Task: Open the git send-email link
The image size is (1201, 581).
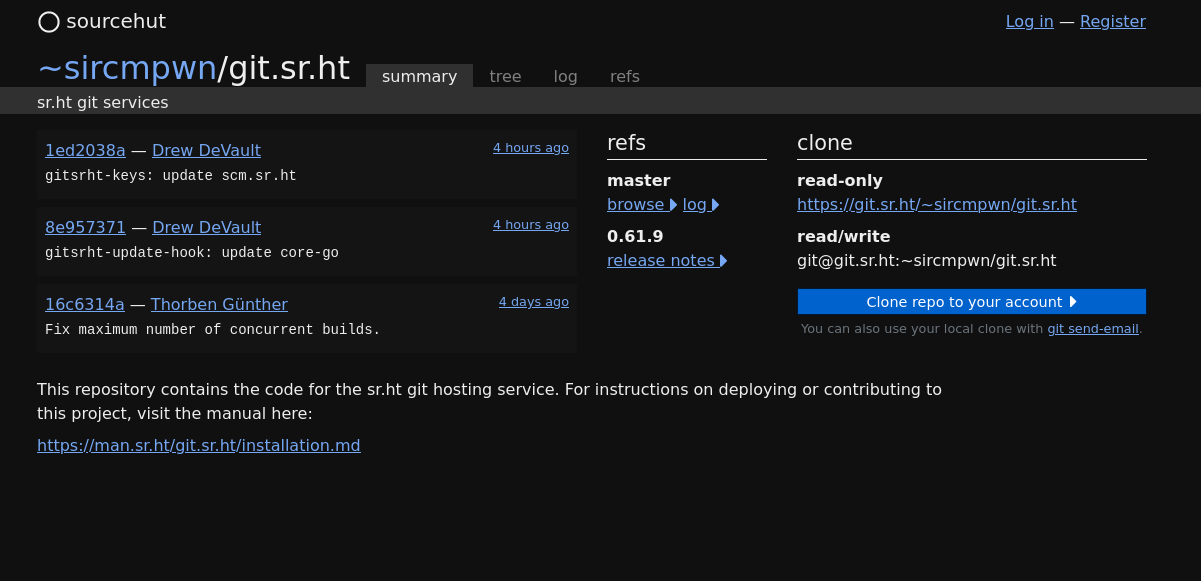Action: pos(1092,328)
